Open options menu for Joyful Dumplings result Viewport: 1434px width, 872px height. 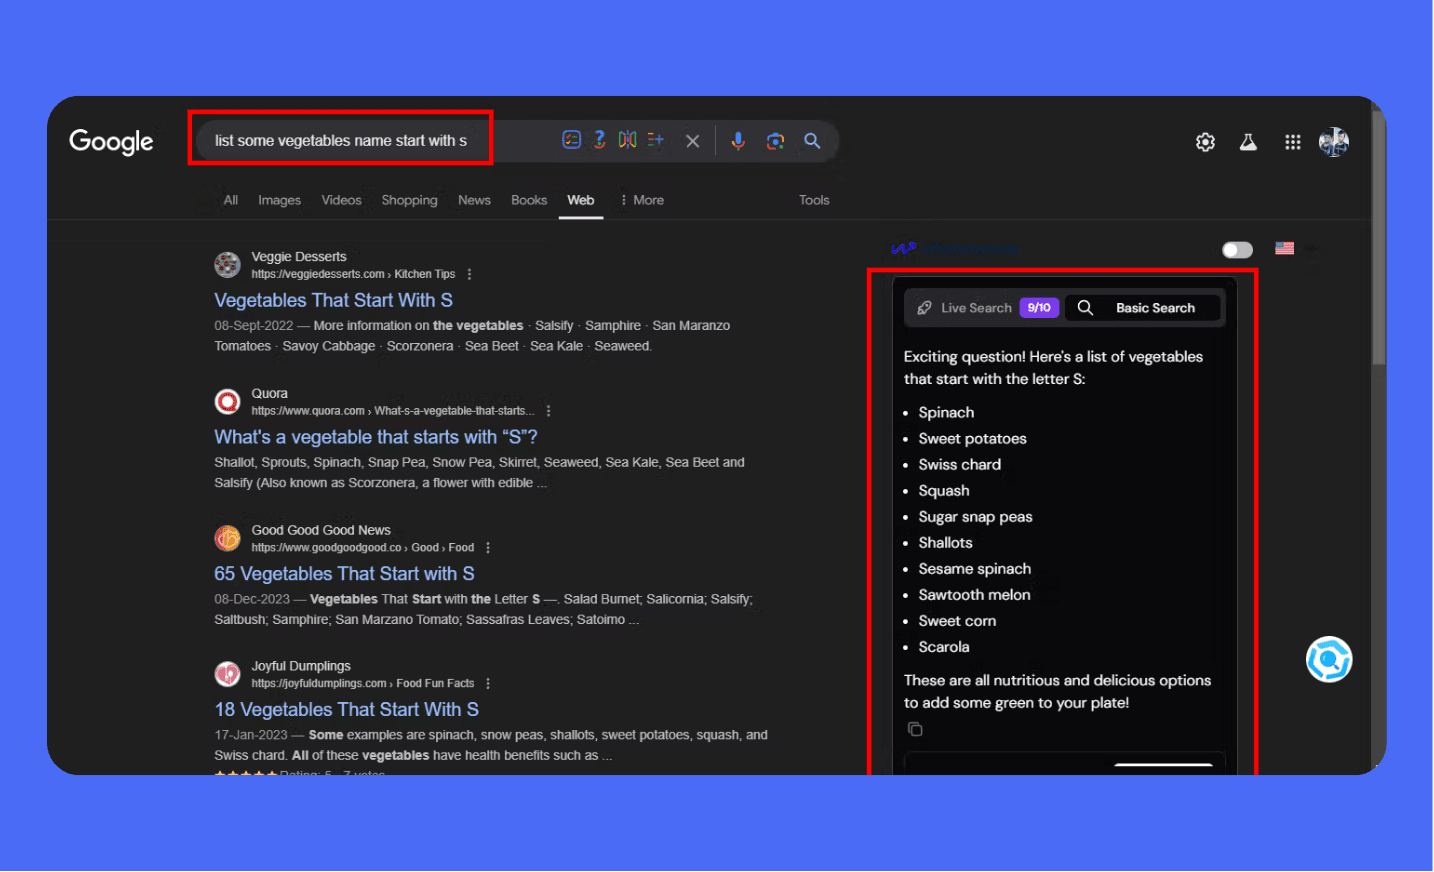point(488,684)
